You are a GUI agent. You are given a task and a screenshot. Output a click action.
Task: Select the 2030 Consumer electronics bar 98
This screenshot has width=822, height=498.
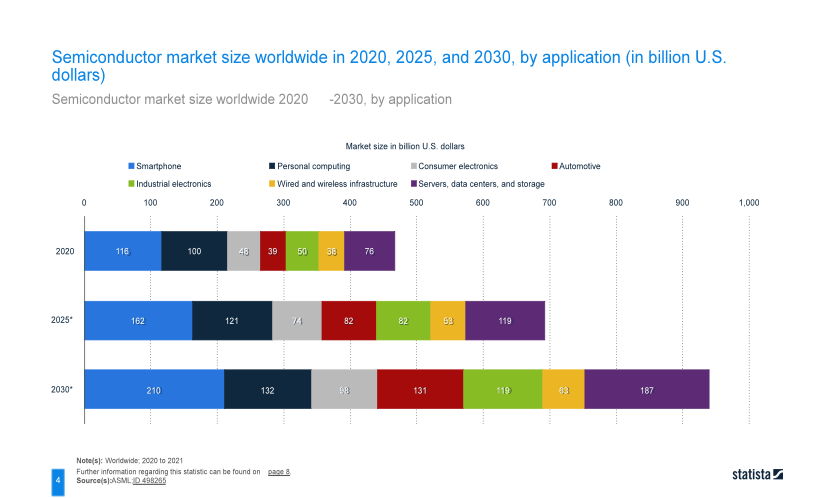point(344,389)
